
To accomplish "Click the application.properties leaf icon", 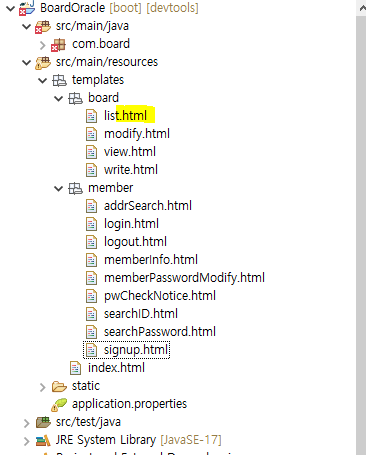I will click(59, 405).
